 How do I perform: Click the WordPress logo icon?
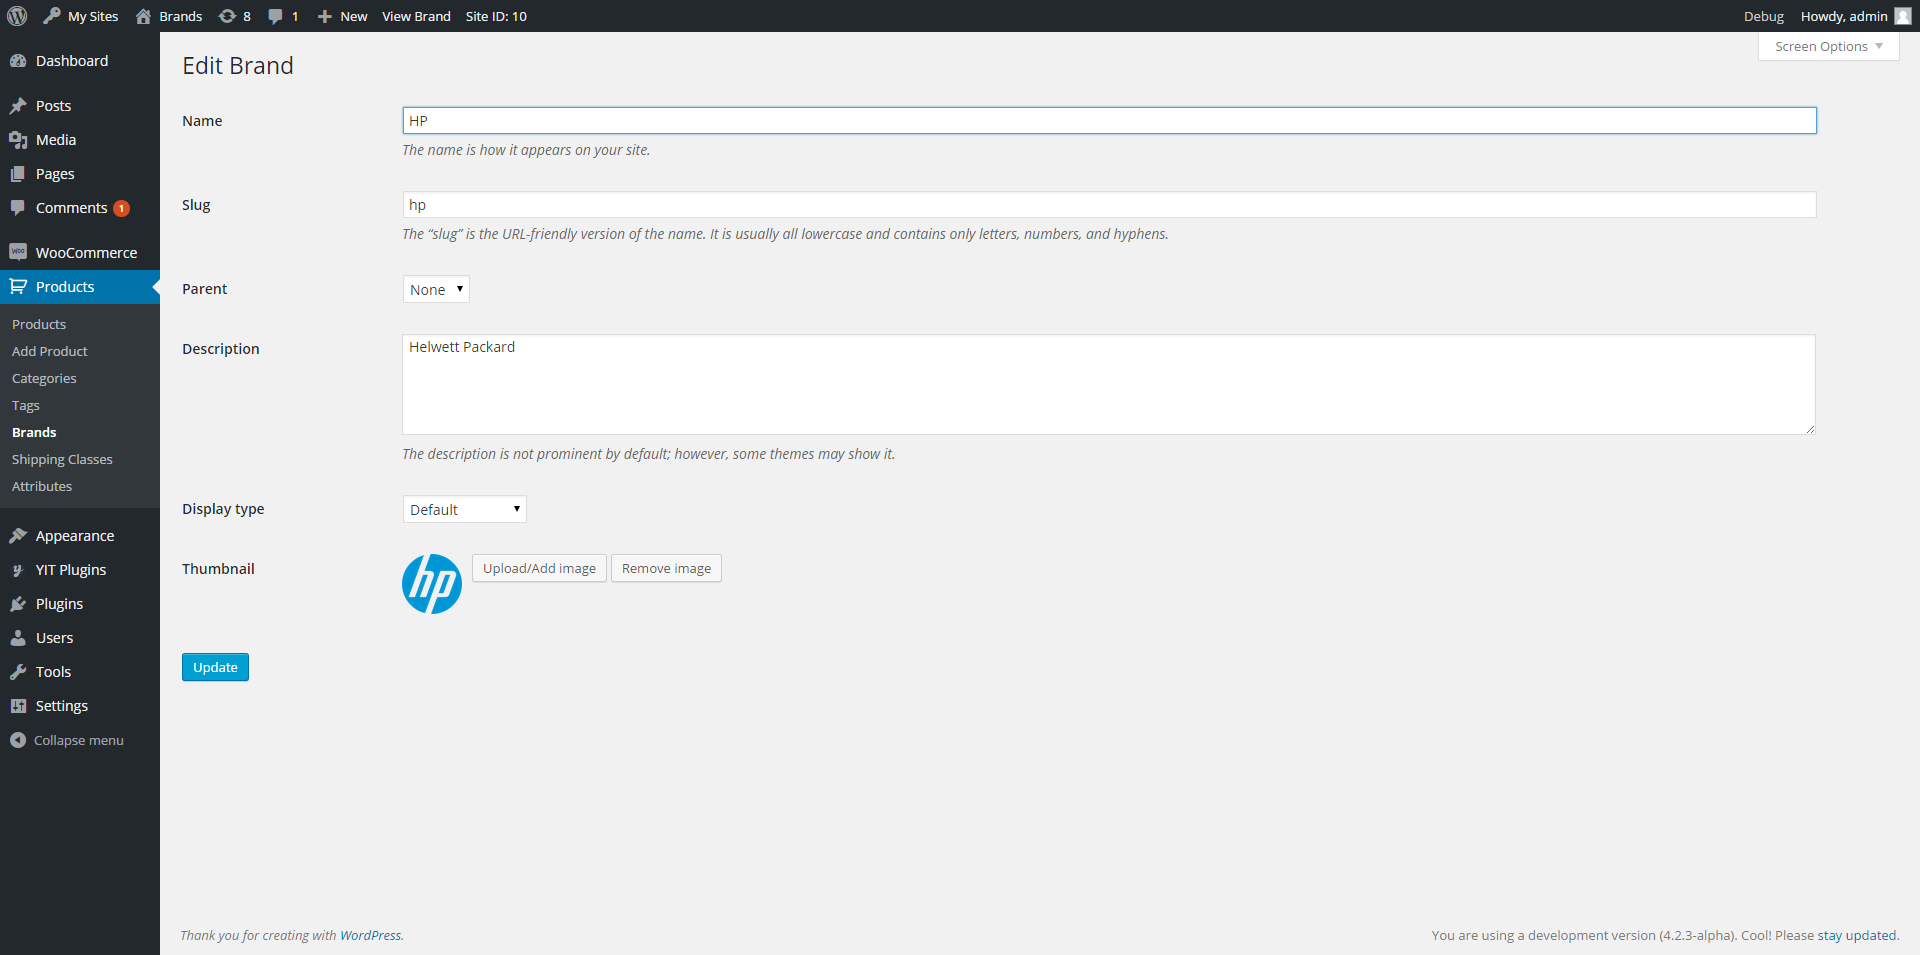[17, 16]
